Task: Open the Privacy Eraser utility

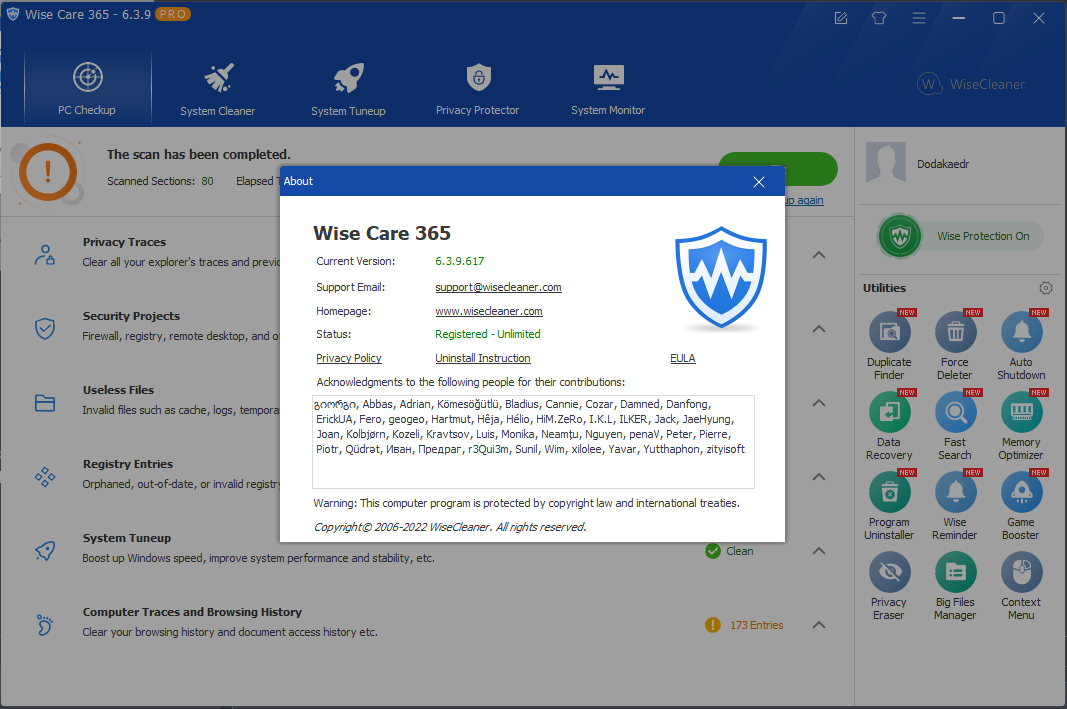Action: pos(889,586)
